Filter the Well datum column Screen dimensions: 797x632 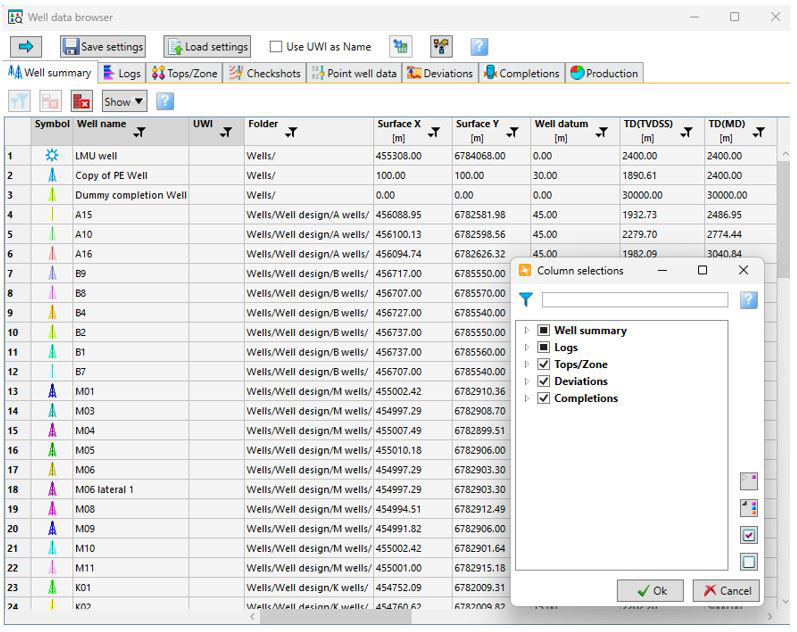602,133
